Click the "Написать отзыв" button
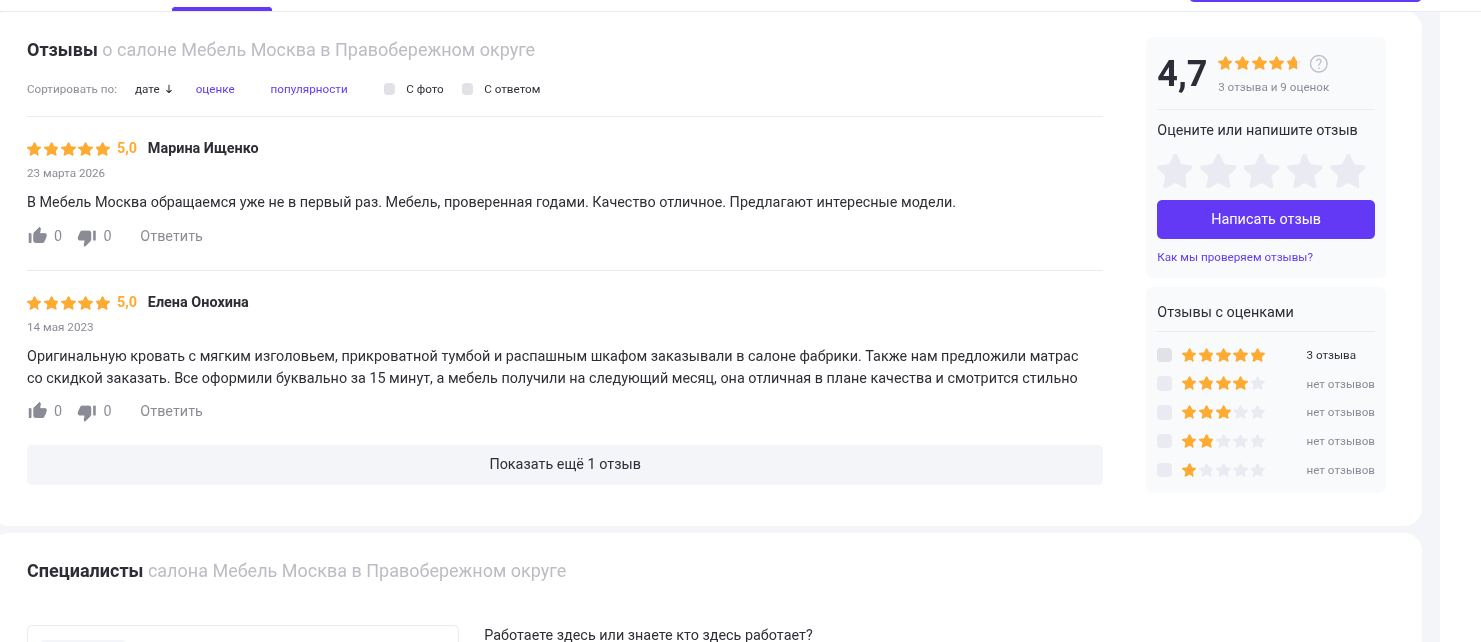 pos(1266,219)
